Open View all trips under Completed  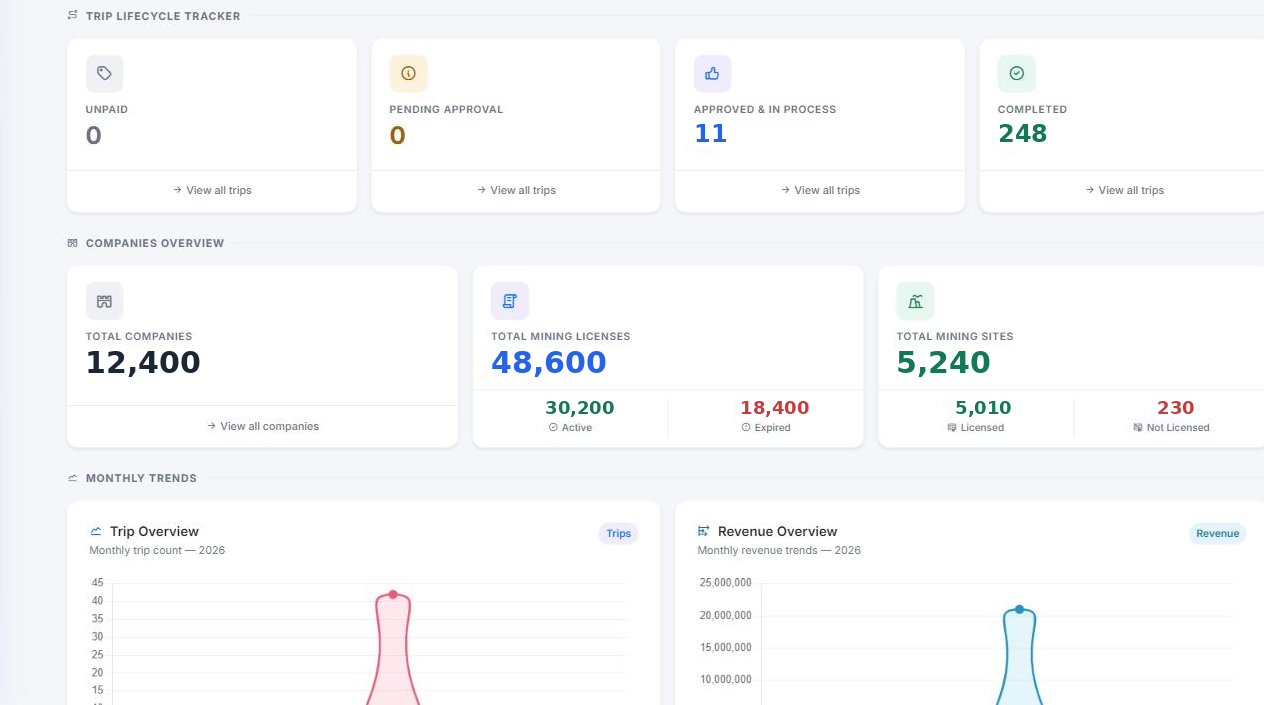tap(1124, 190)
